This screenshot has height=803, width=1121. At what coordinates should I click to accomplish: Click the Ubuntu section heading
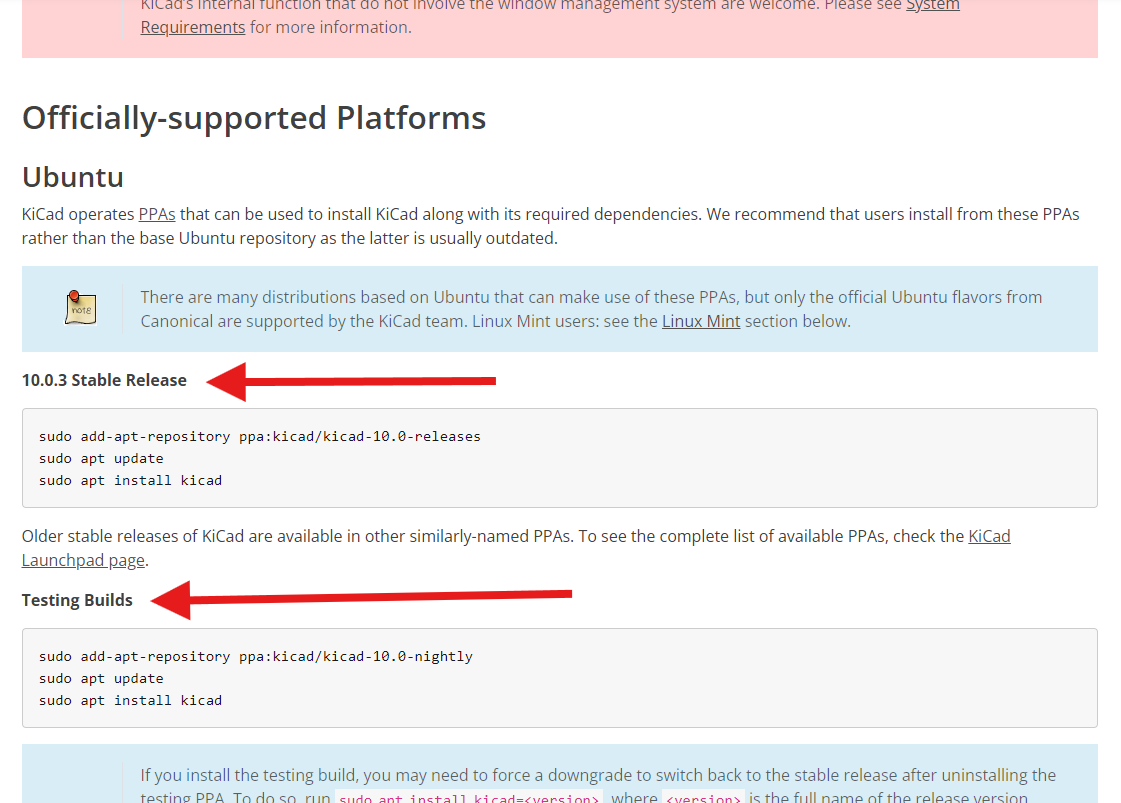[73, 177]
